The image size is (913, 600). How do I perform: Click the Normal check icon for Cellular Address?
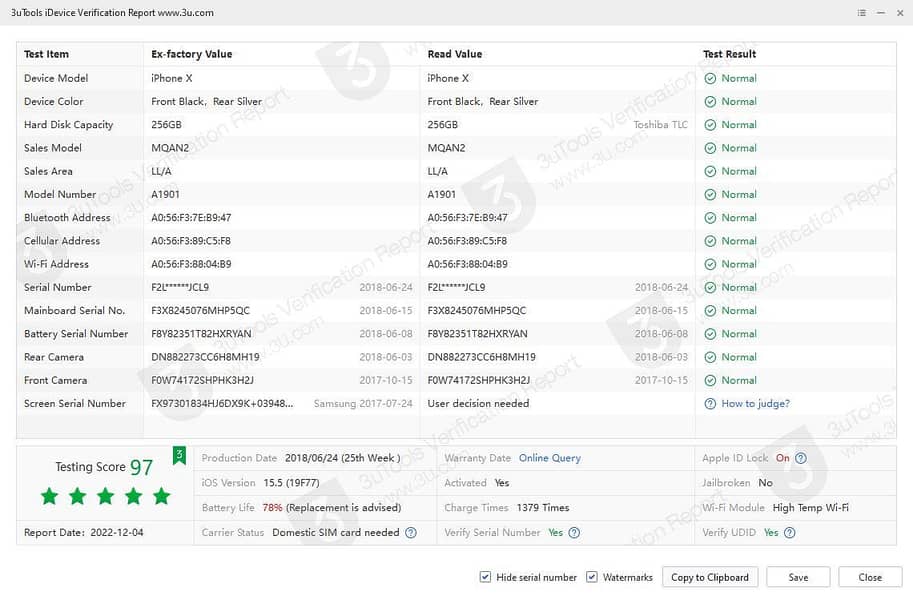click(x=710, y=242)
